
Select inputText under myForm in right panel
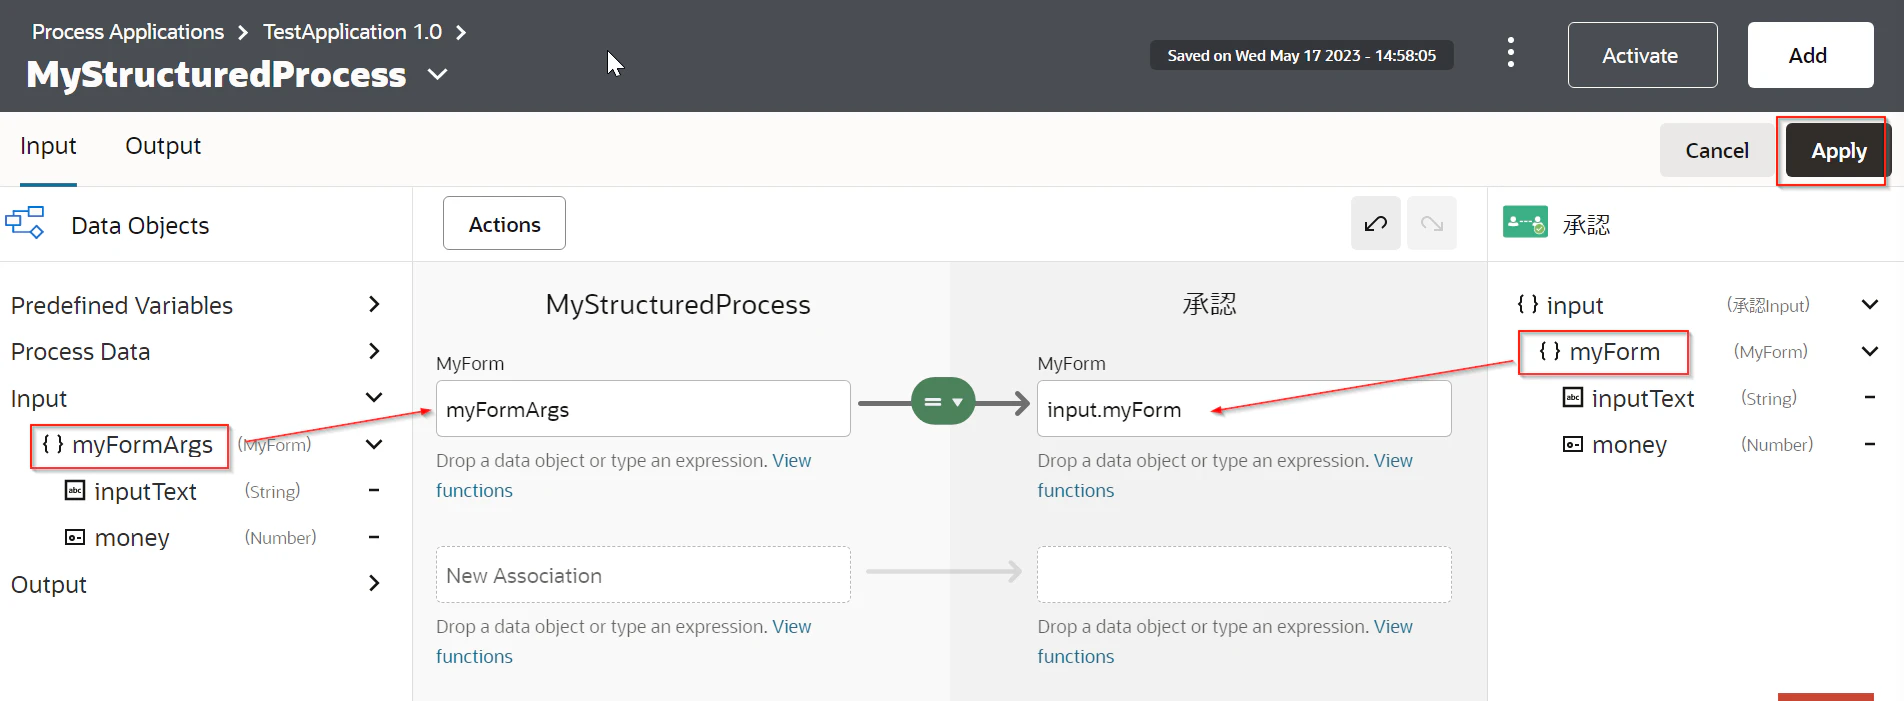point(1643,398)
